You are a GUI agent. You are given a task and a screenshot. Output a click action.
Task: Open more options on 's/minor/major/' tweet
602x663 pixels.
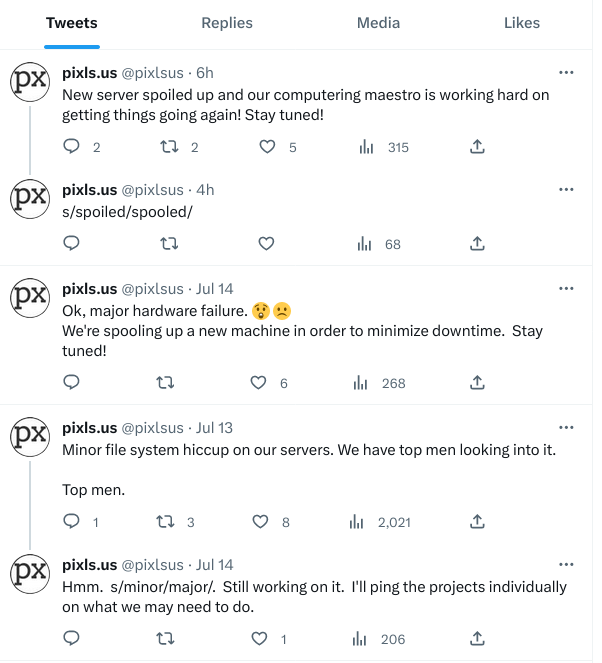566,565
